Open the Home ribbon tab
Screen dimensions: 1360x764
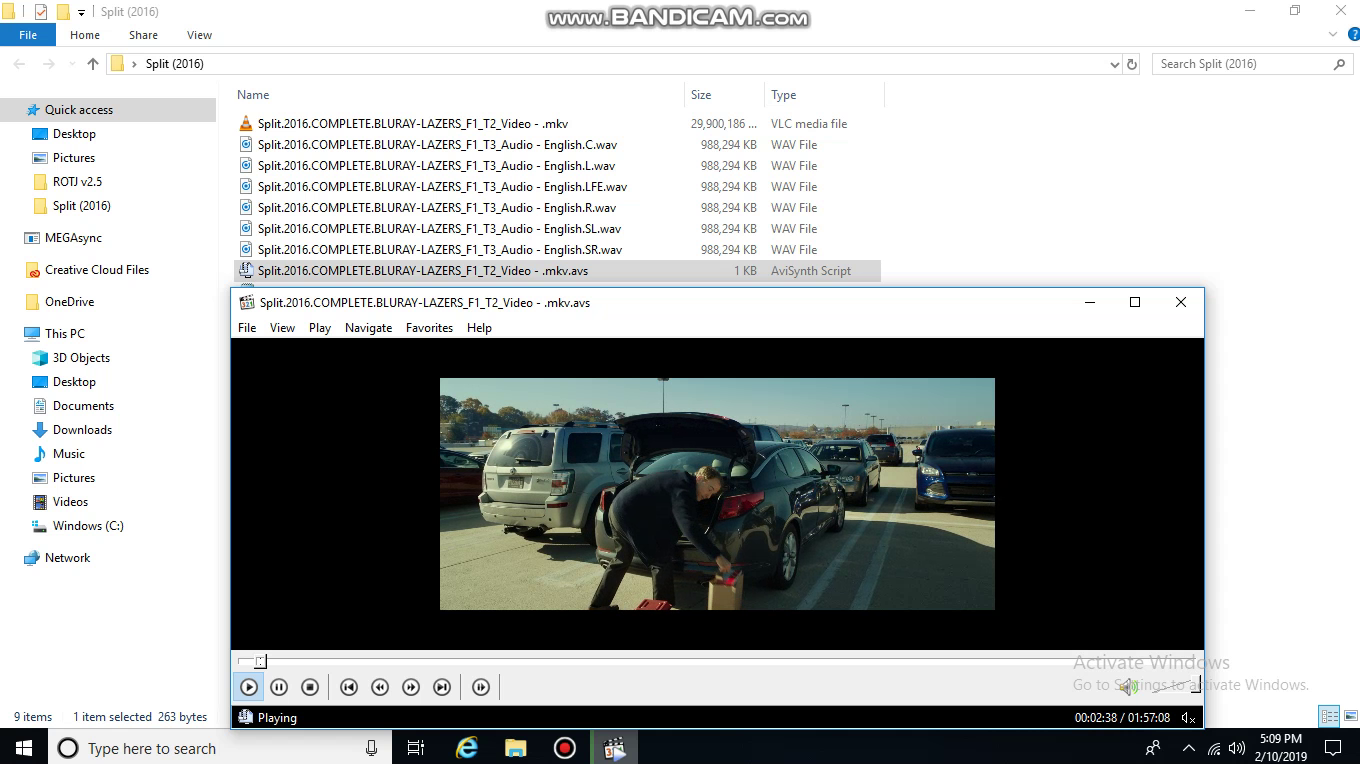coord(85,35)
